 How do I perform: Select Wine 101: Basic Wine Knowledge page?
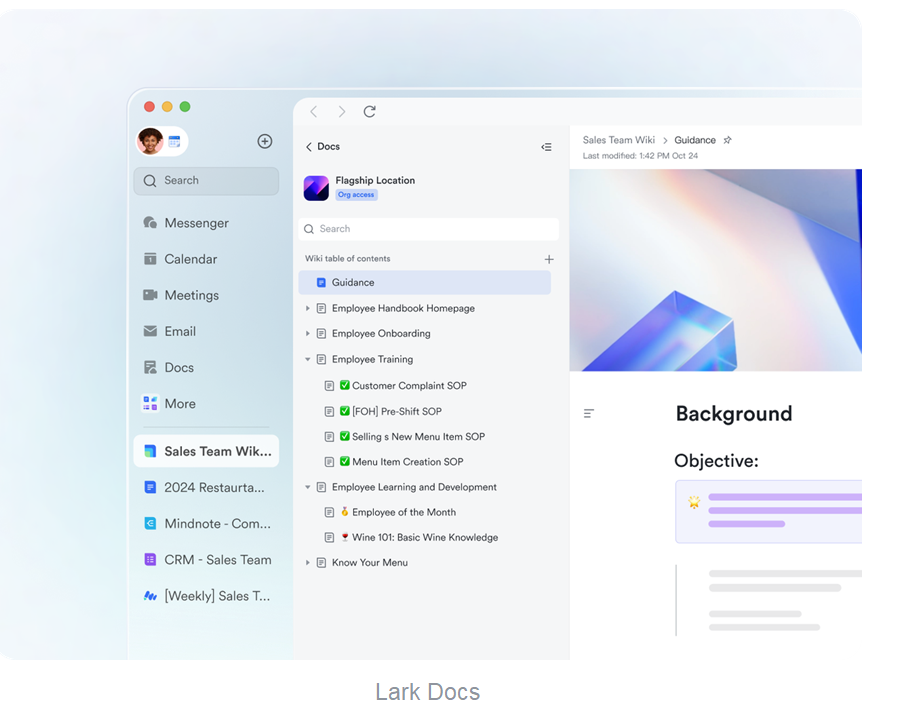(424, 538)
